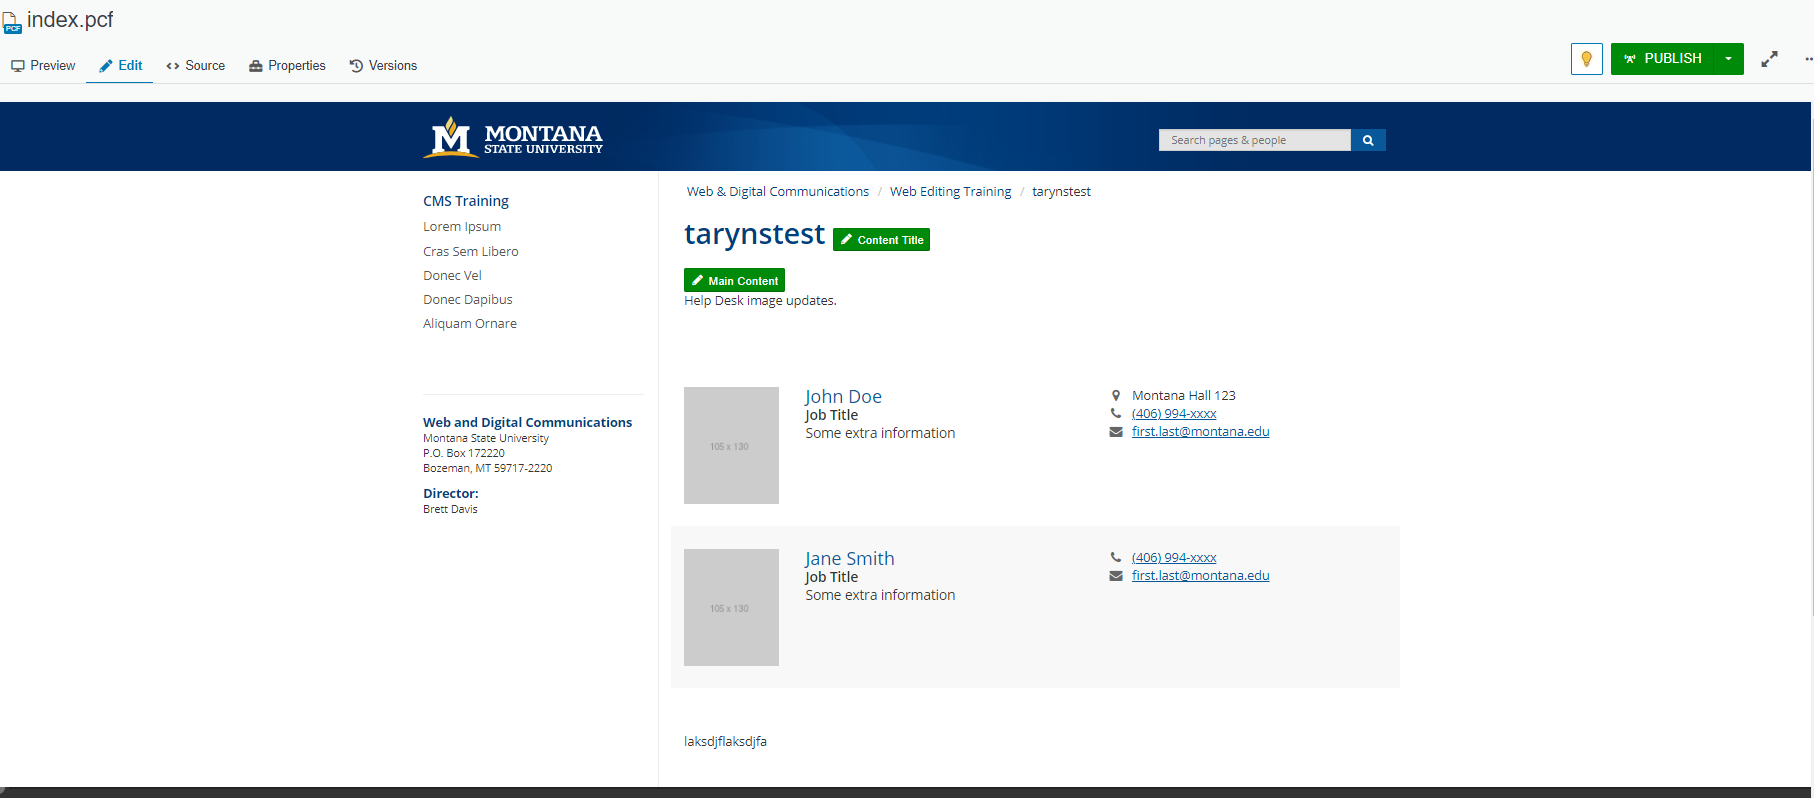The image size is (1814, 798).
Task: Open Lorem Ipsum in the sidebar
Action: [462, 227]
